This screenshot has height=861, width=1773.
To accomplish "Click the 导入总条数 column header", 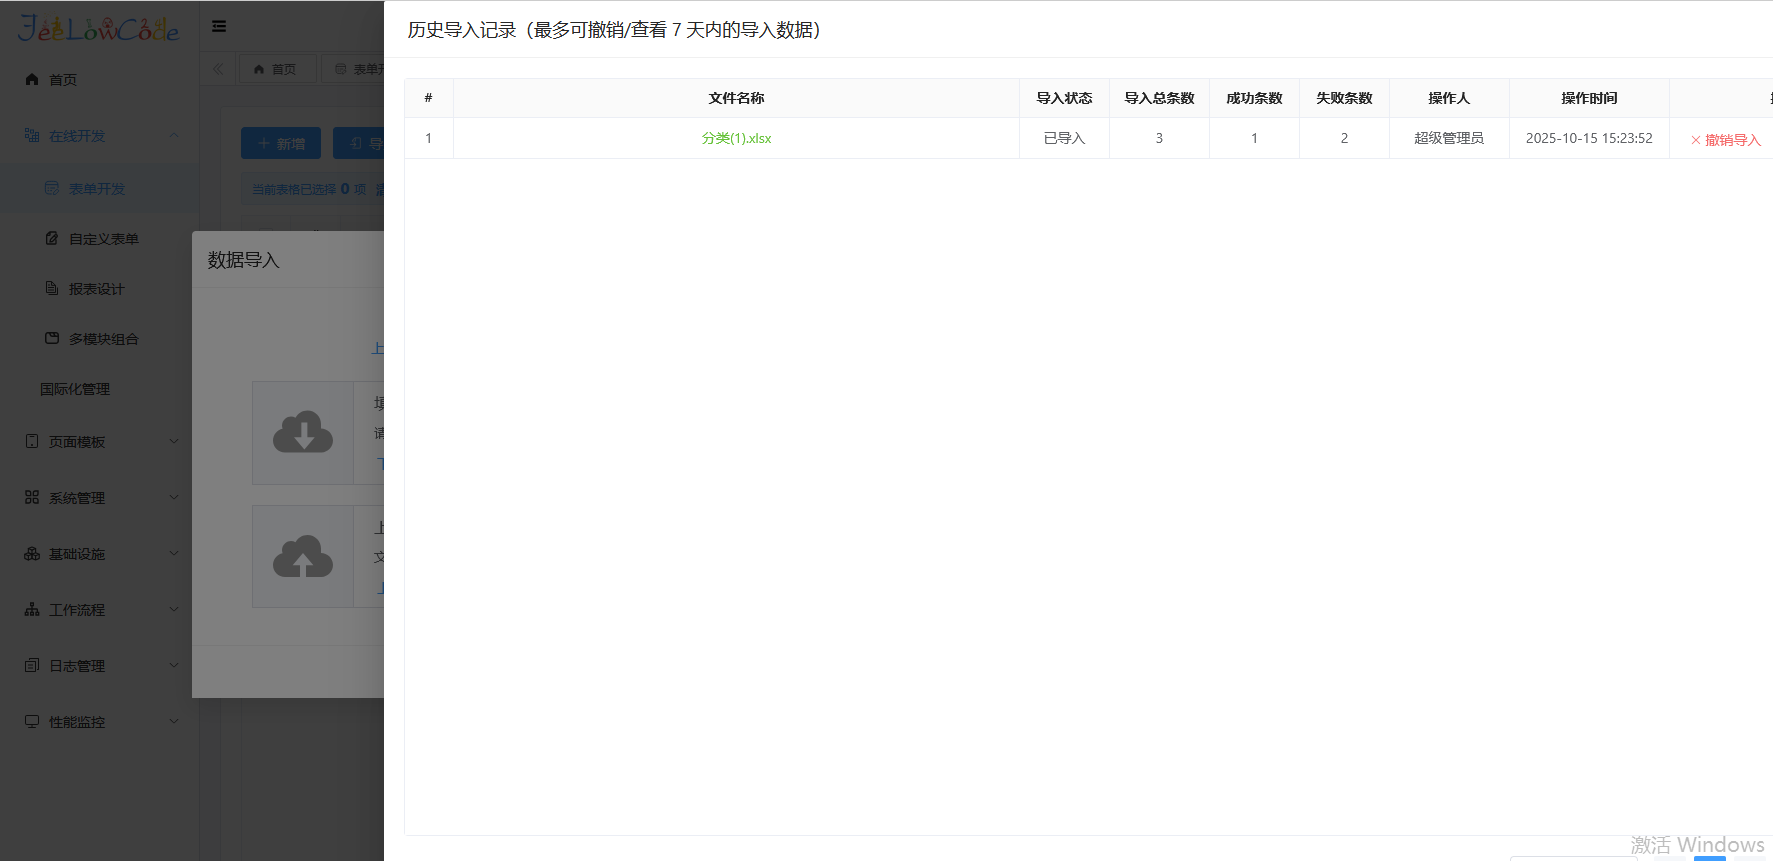I will [1159, 98].
